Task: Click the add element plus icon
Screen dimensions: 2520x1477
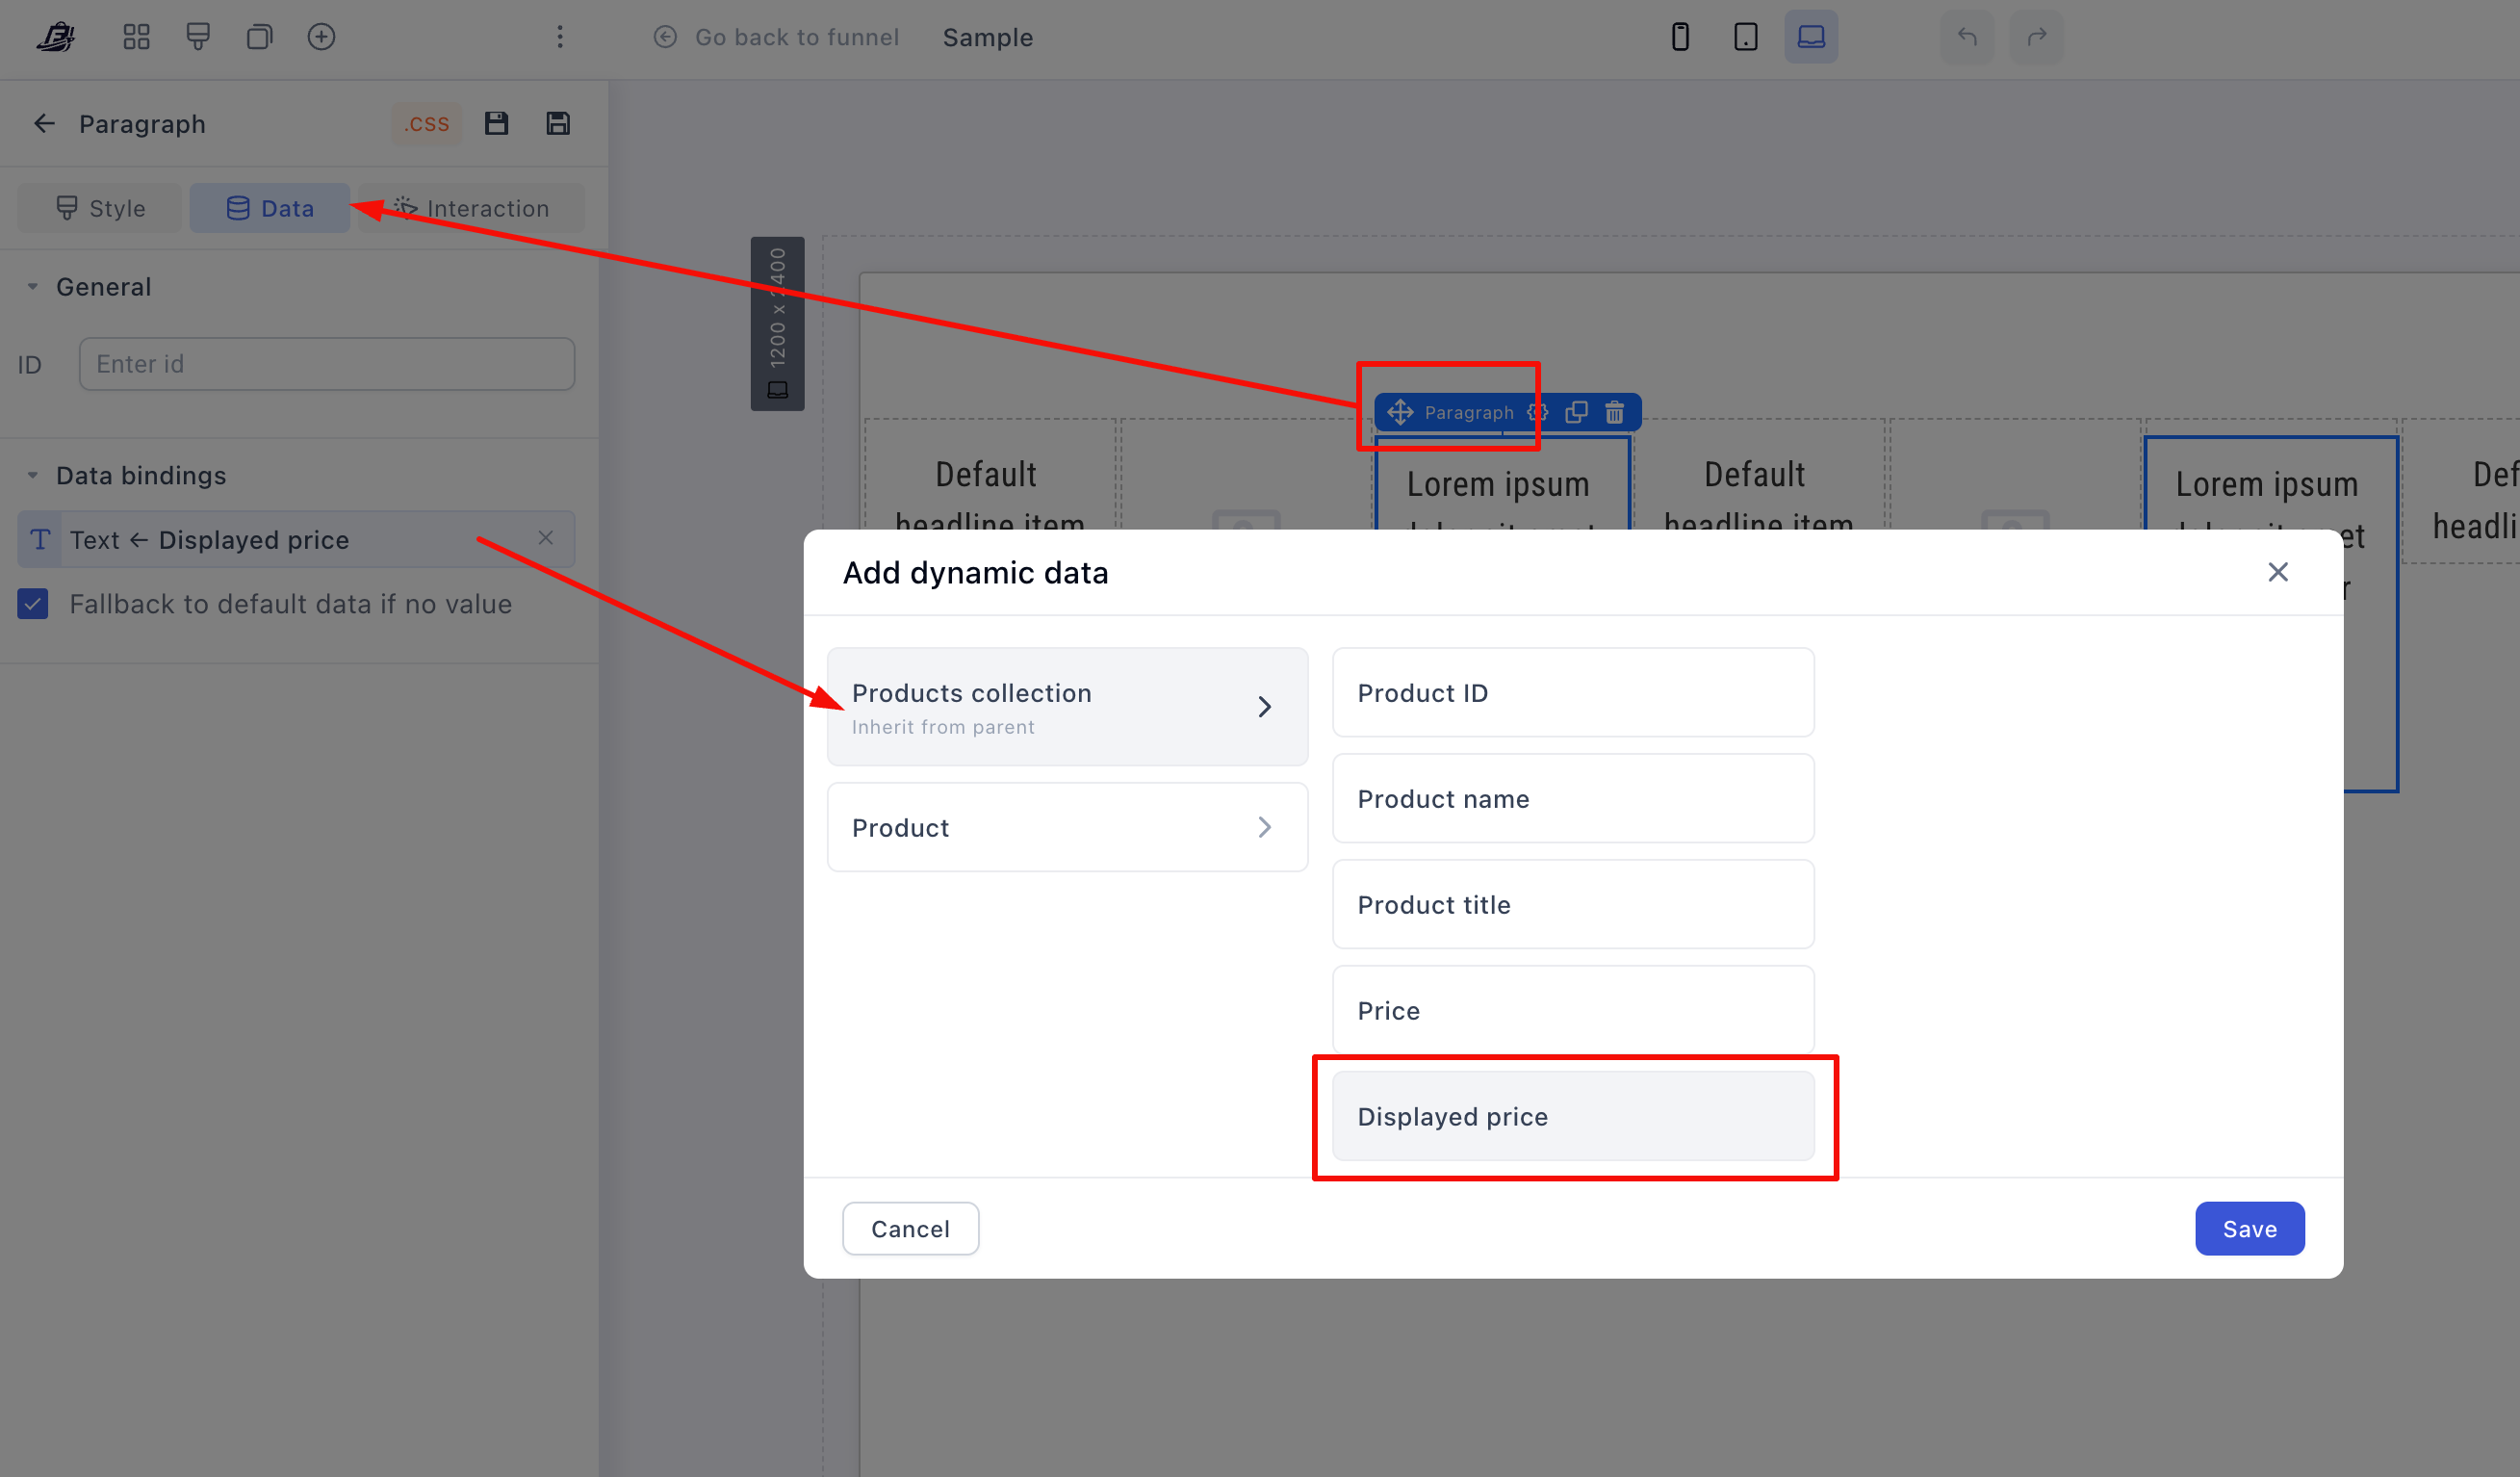Action: [x=321, y=37]
